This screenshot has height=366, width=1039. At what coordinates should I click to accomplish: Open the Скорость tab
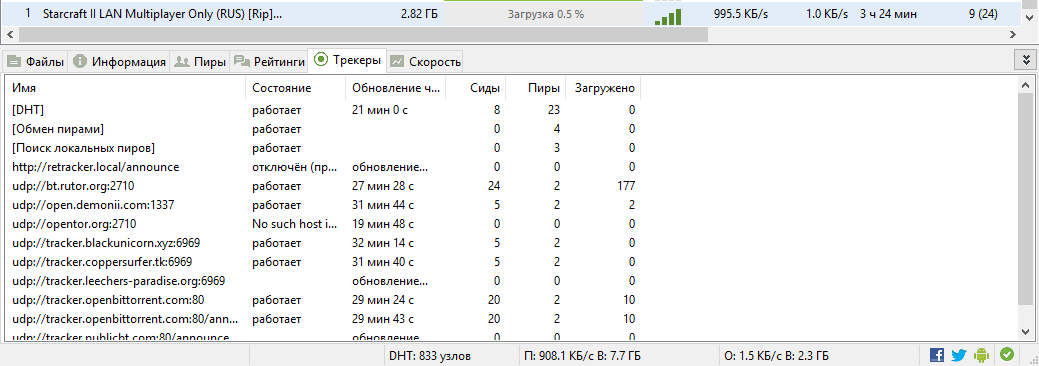(x=425, y=62)
